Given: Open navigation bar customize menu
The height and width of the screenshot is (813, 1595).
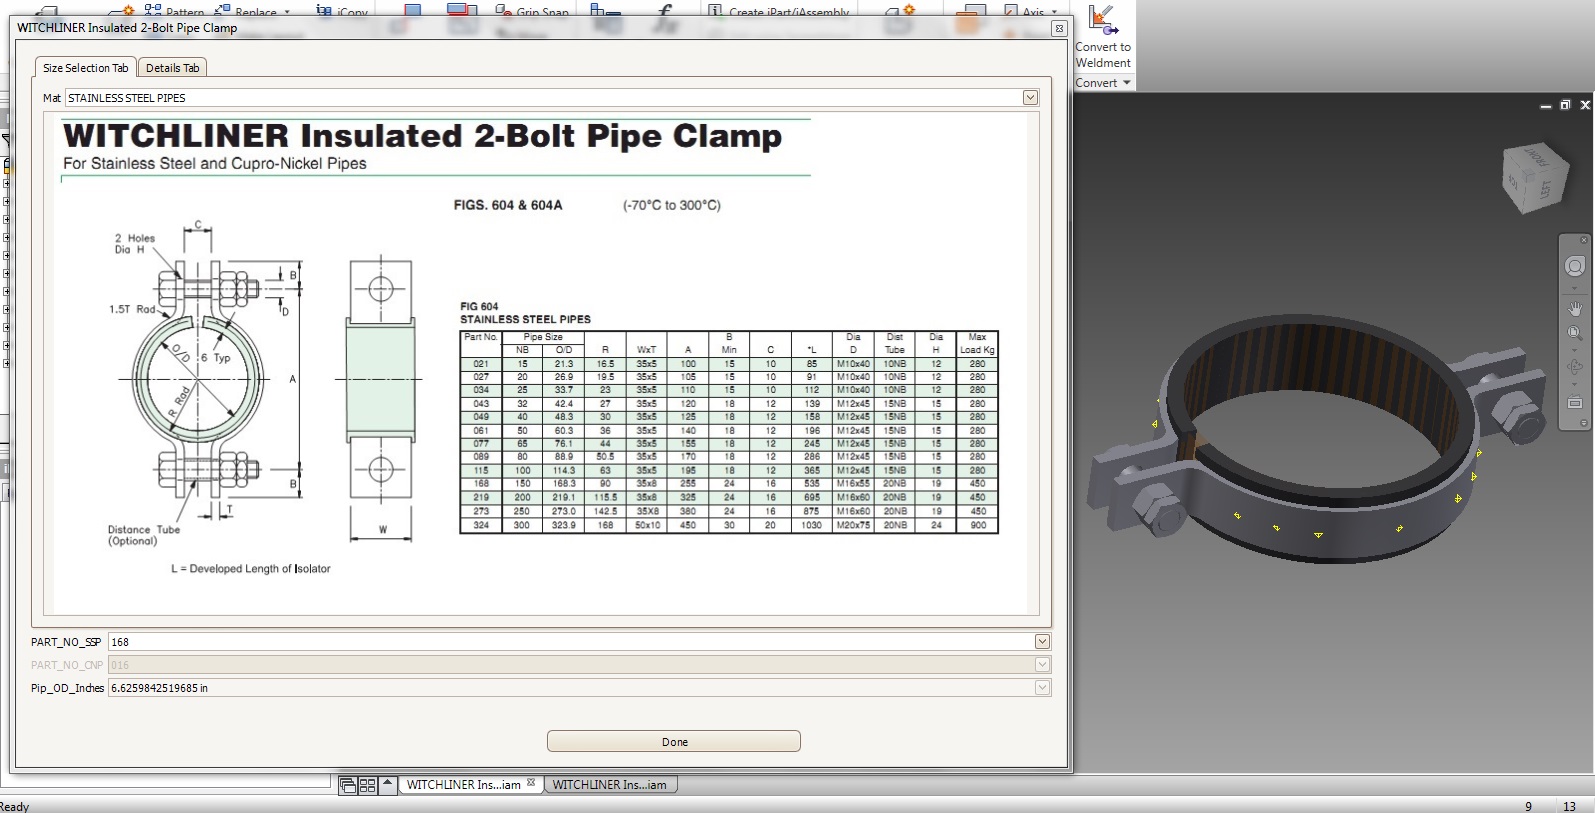Looking at the screenshot, I should point(1583,424).
